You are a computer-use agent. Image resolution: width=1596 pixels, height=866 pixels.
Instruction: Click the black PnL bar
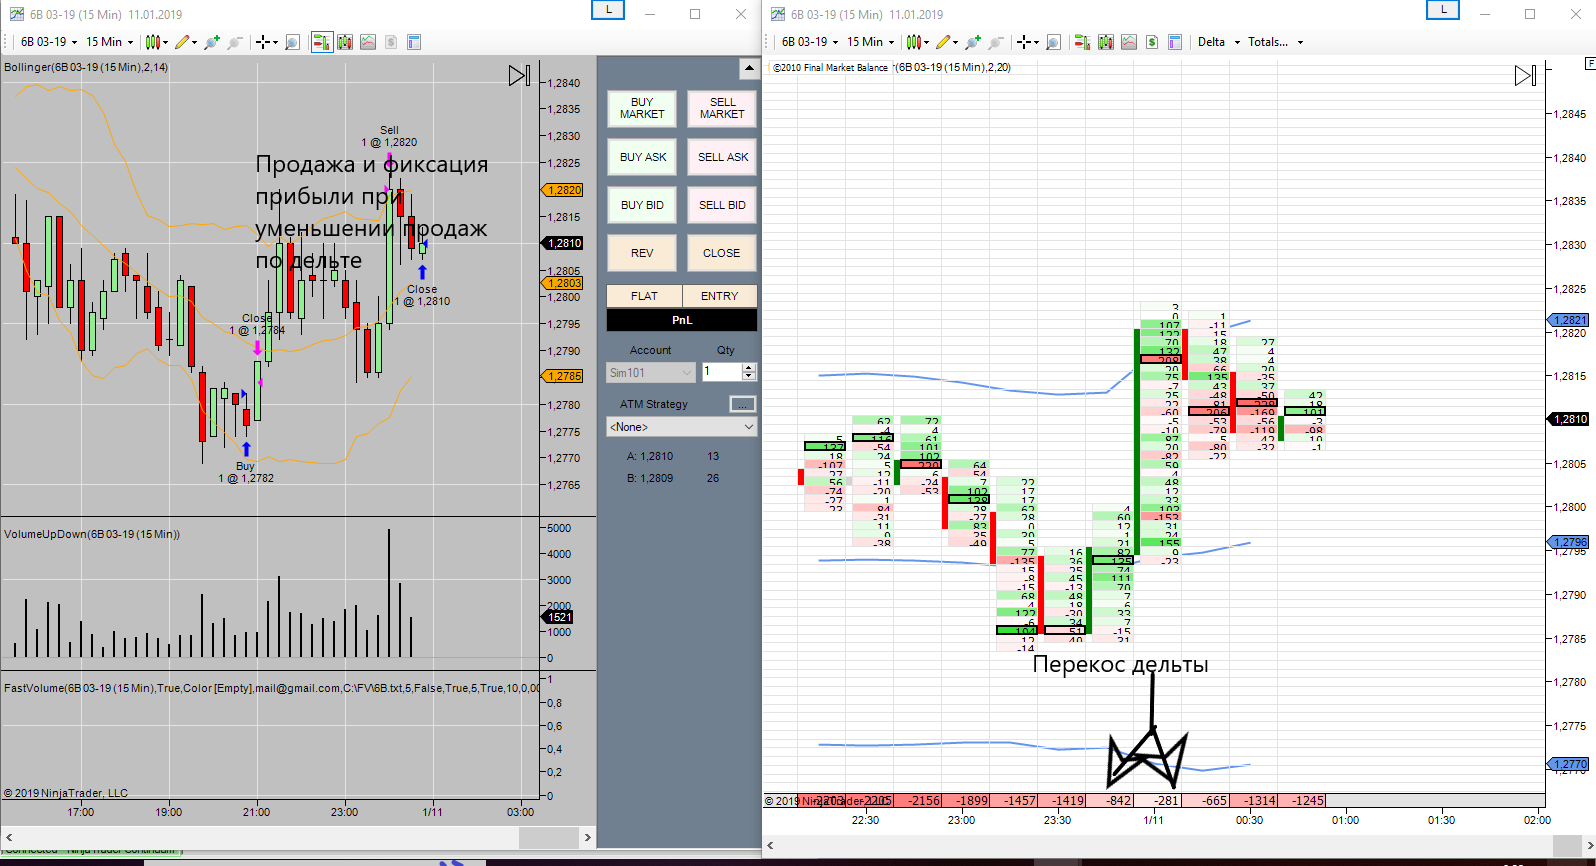pos(682,320)
